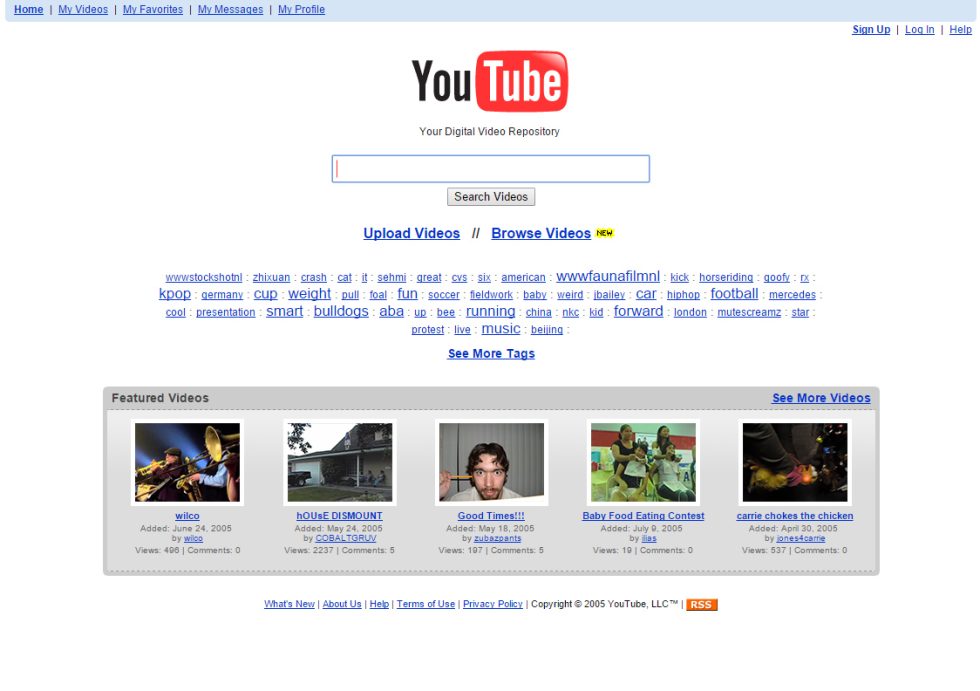Open uploader COBALTGRUV's profile

pos(346,538)
